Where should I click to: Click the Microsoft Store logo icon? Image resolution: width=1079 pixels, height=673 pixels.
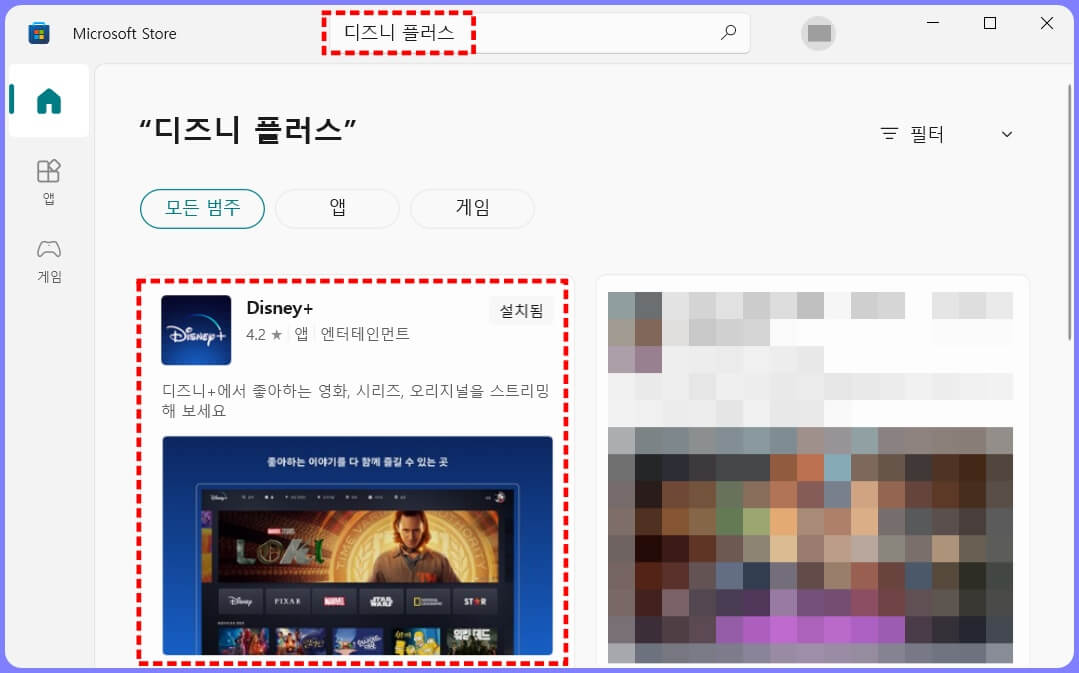point(38,32)
